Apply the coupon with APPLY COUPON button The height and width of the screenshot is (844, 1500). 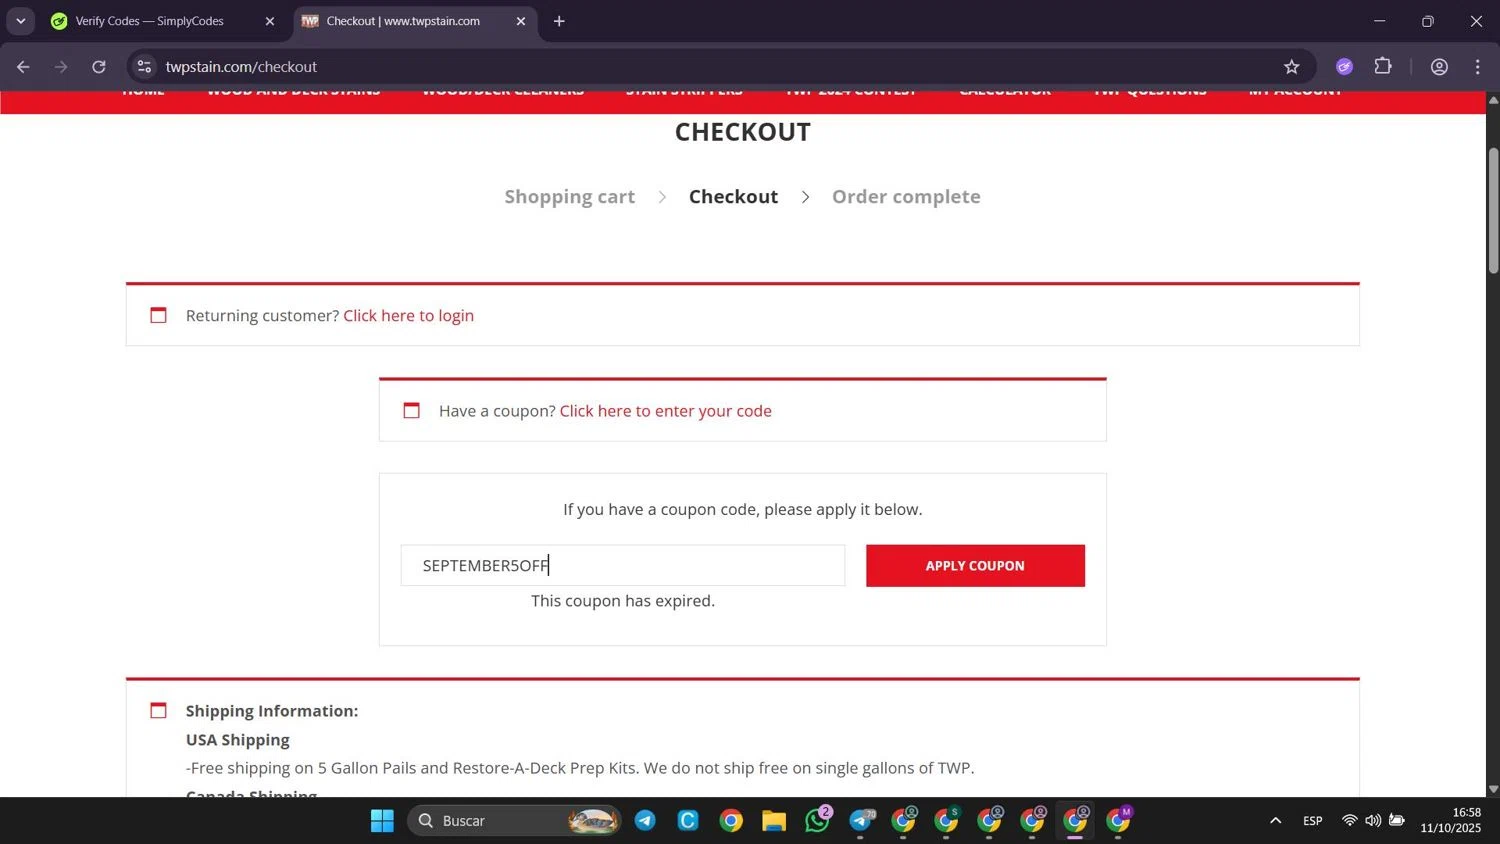click(x=975, y=566)
